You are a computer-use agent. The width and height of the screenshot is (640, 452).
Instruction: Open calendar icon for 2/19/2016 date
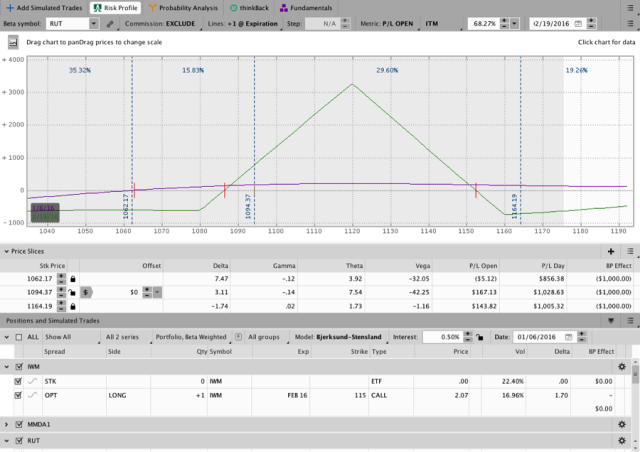[578, 24]
